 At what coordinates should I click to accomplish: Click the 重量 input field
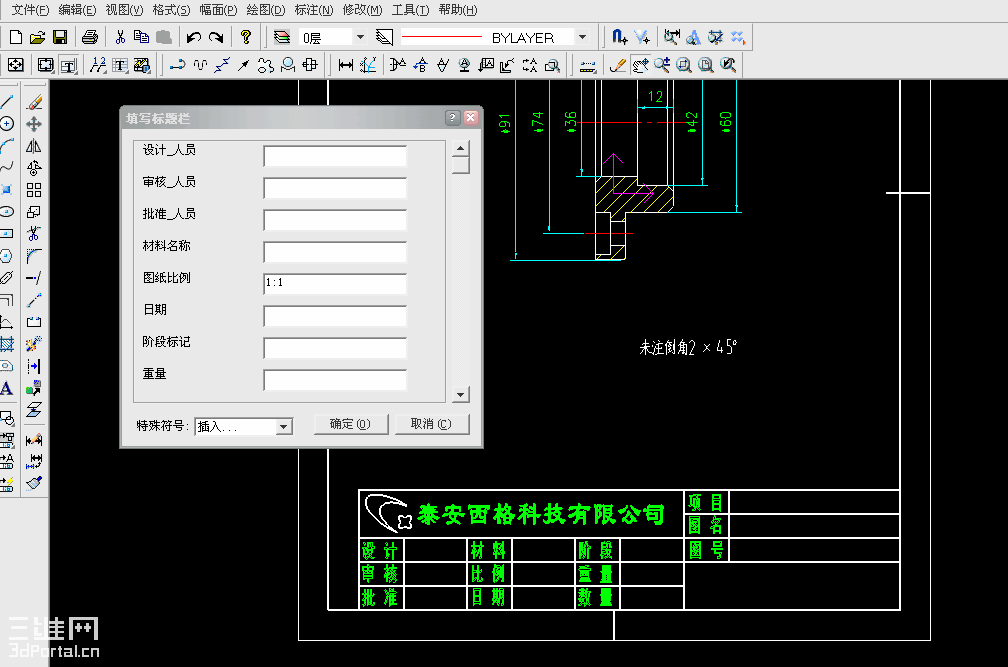[x=335, y=380]
